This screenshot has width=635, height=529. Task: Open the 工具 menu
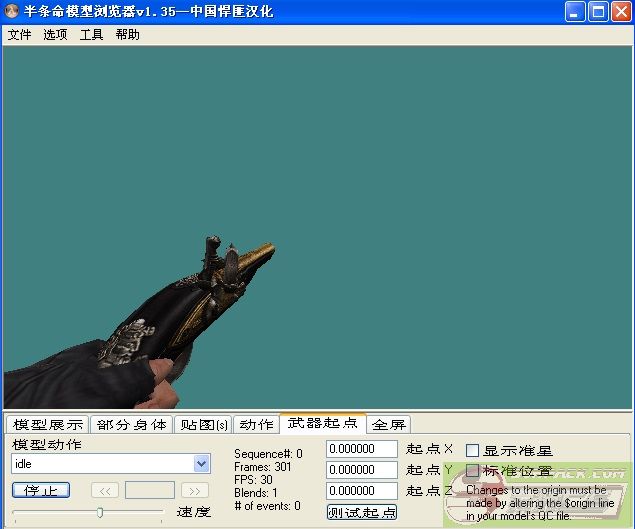point(91,34)
